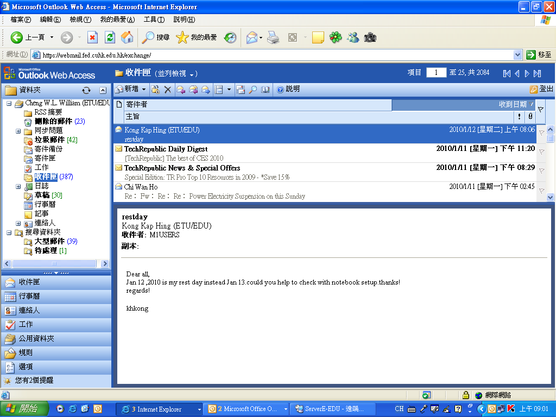
Task: Click the flag status column header
Action: point(540,110)
